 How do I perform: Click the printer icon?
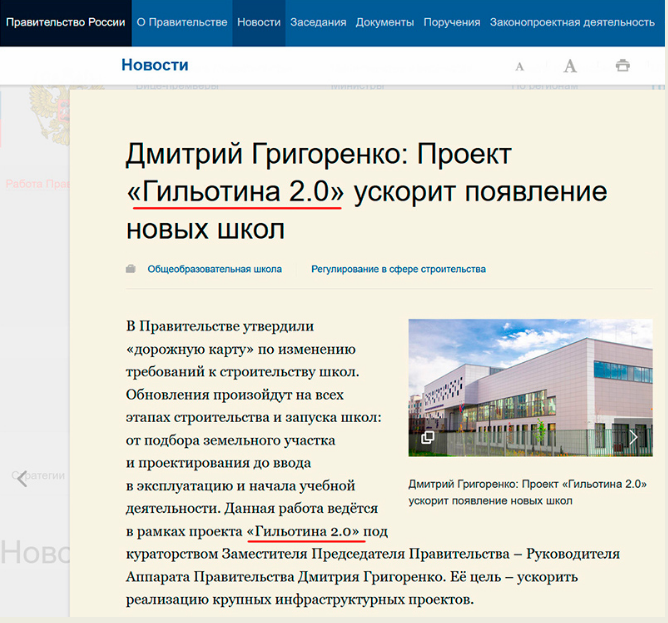622,65
